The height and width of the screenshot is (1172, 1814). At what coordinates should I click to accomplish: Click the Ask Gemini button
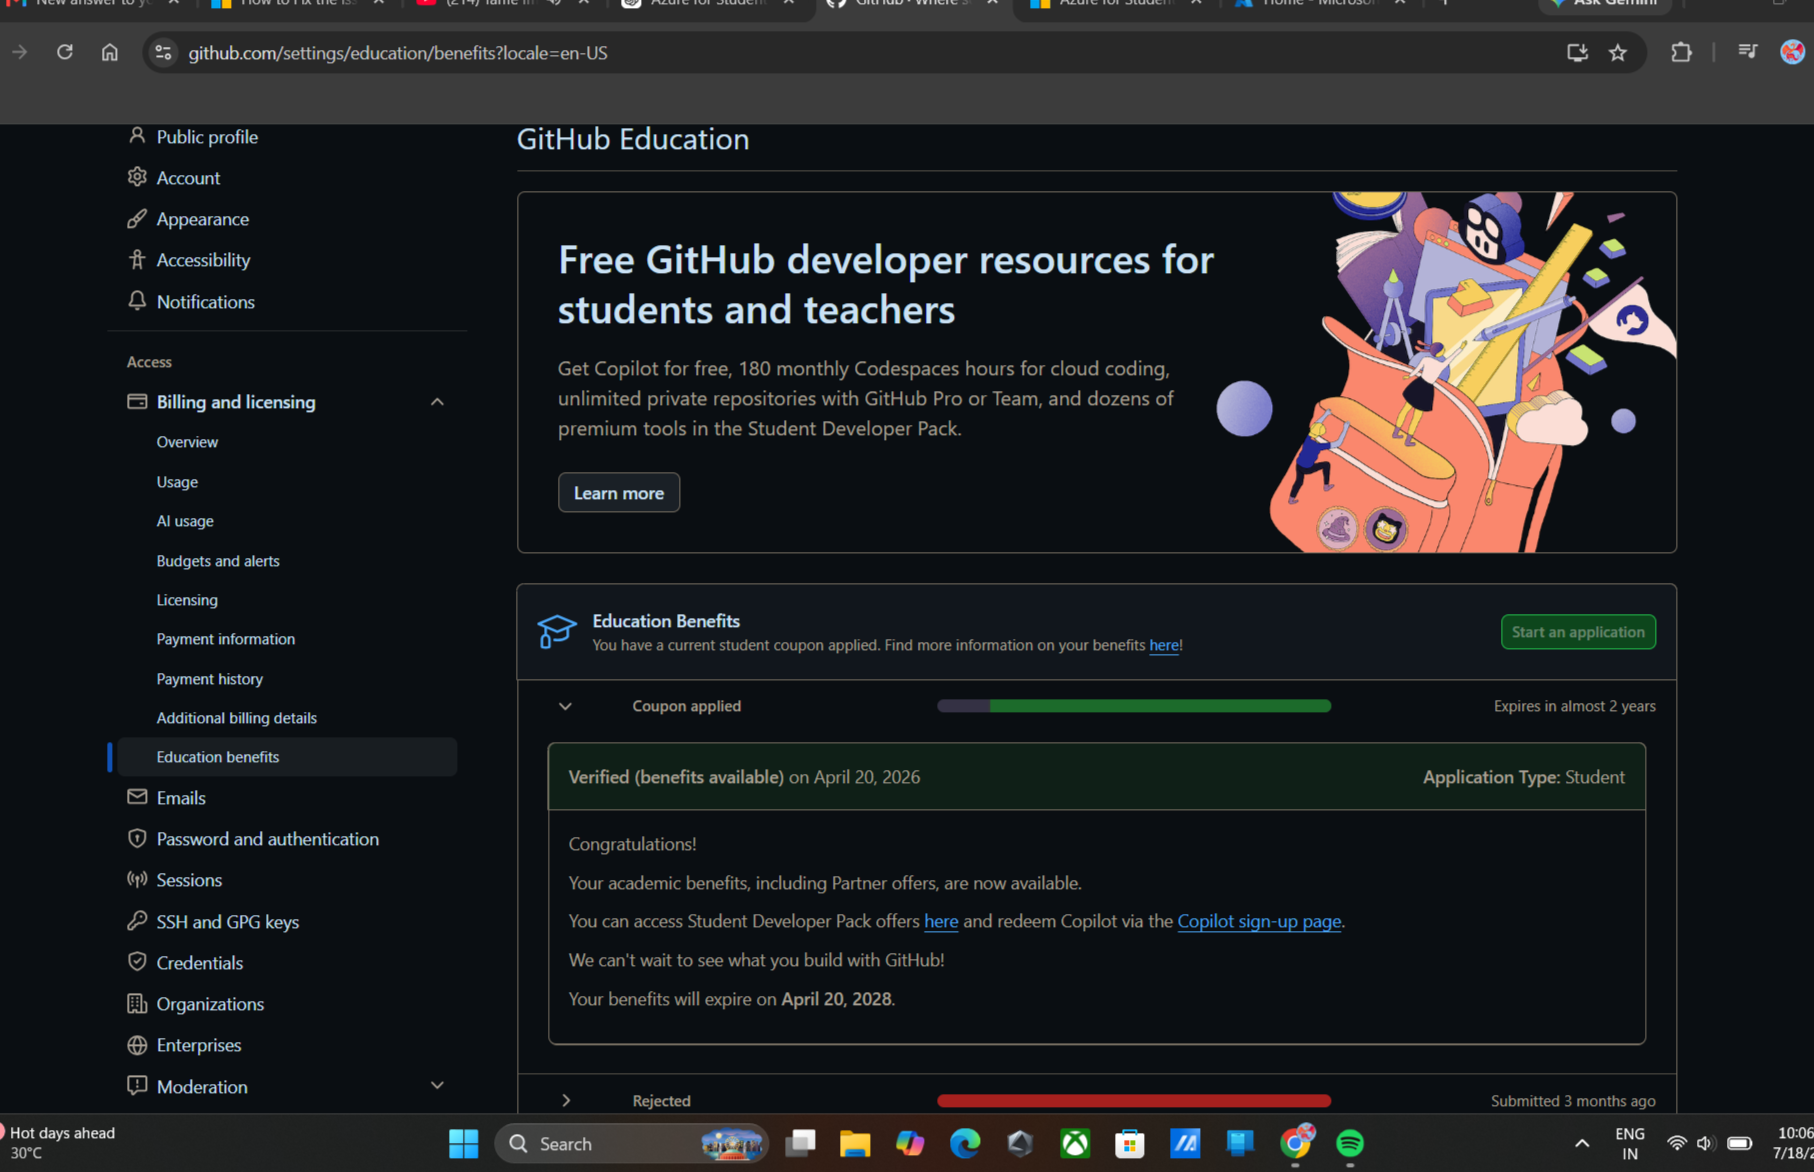point(1607,5)
